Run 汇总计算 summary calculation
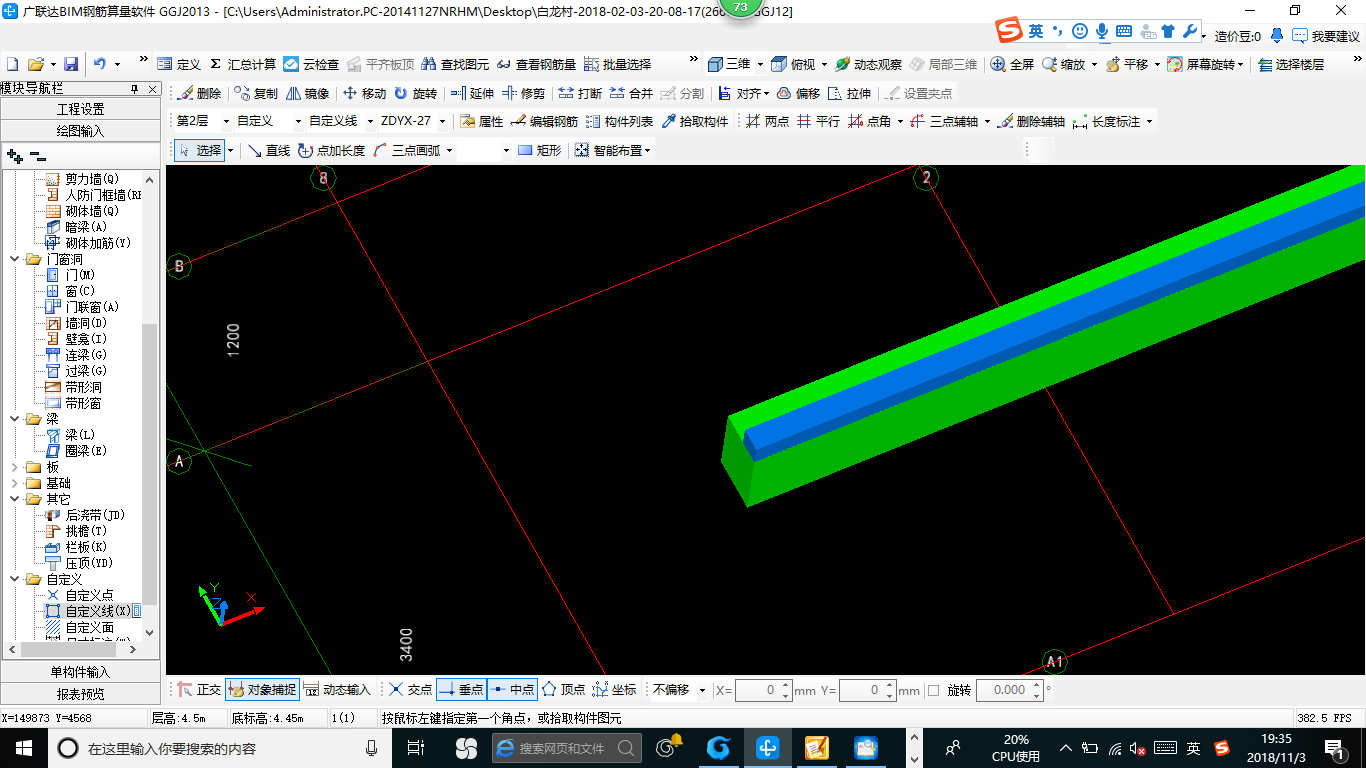This screenshot has height=768, width=1366. [243, 64]
